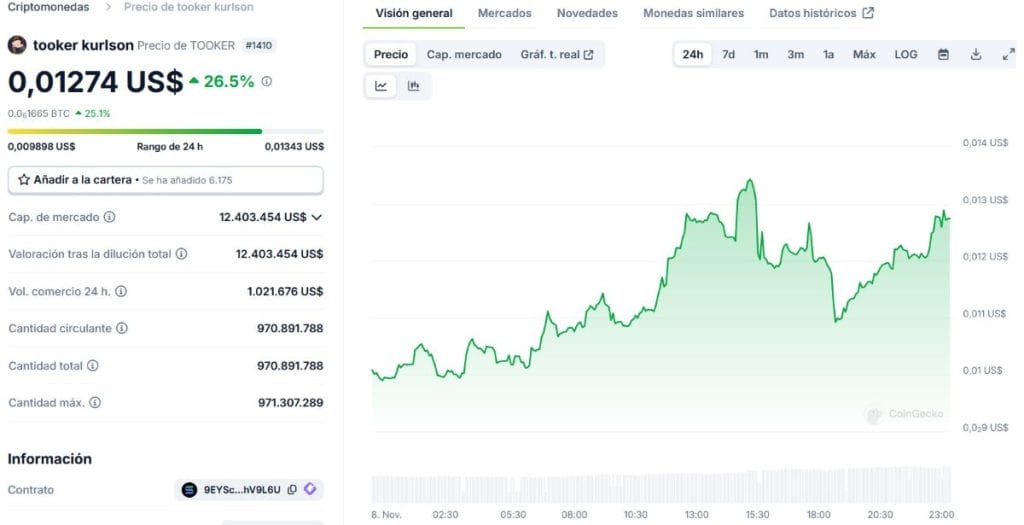Viewport: 1024px width, 525px height.
Task: Click the 970.891.788 circulating supply value
Action: click(290, 328)
